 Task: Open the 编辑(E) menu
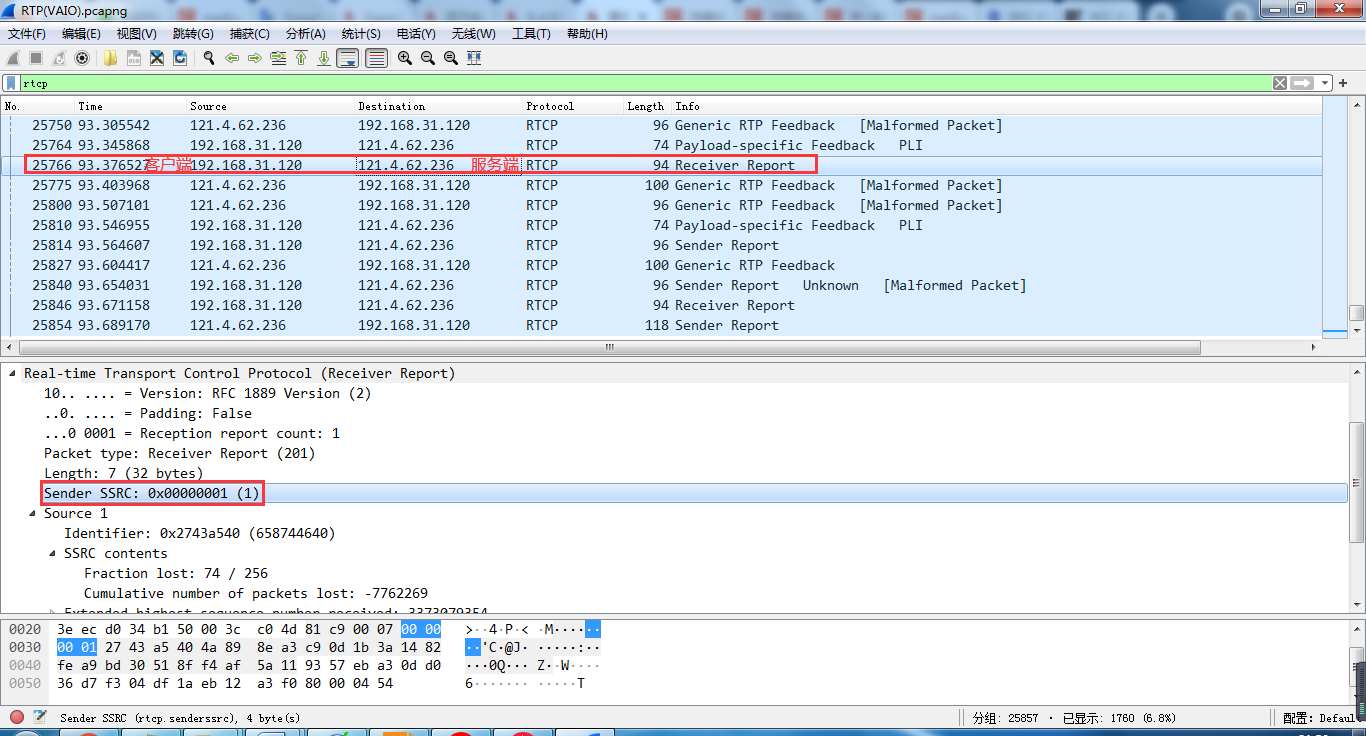point(81,34)
